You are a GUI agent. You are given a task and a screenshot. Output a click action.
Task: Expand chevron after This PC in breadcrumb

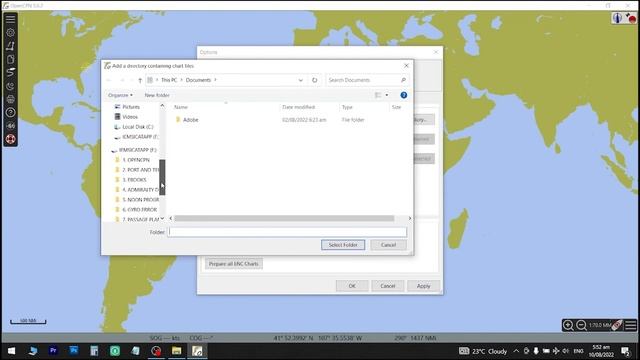click(x=182, y=80)
